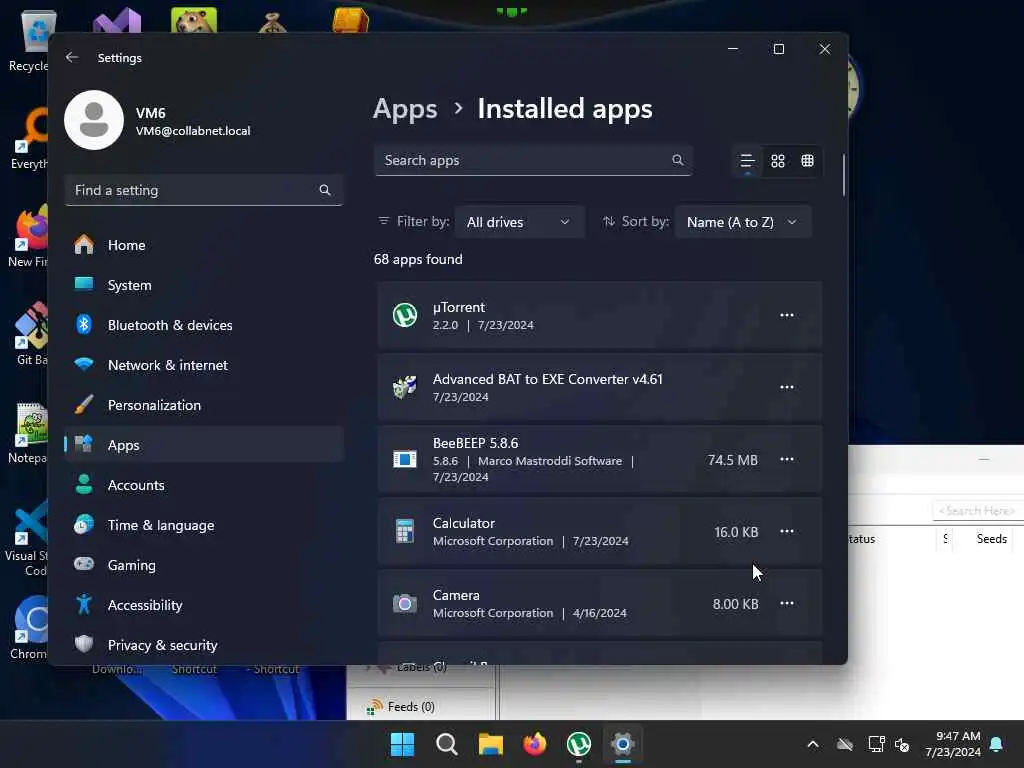Click the Search apps field
The height and width of the screenshot is (768, 1024).
[x=533, y=161]
